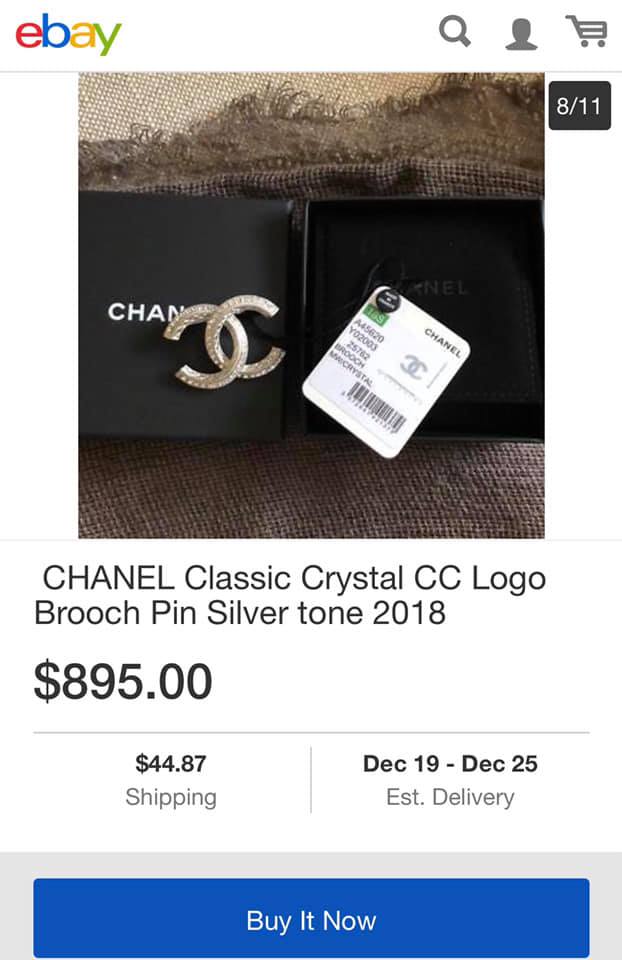Tap the Dec 19 - Dec 25 dates
This screenshot has width=622, height=960.
coord(450,763)
